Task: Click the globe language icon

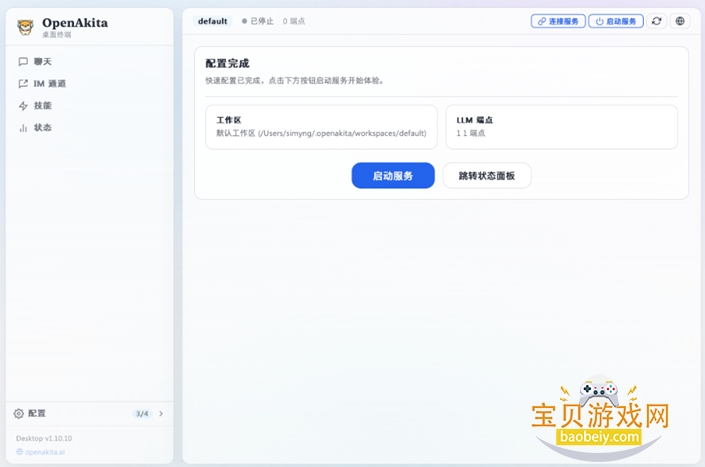Action: click(680, 21)
